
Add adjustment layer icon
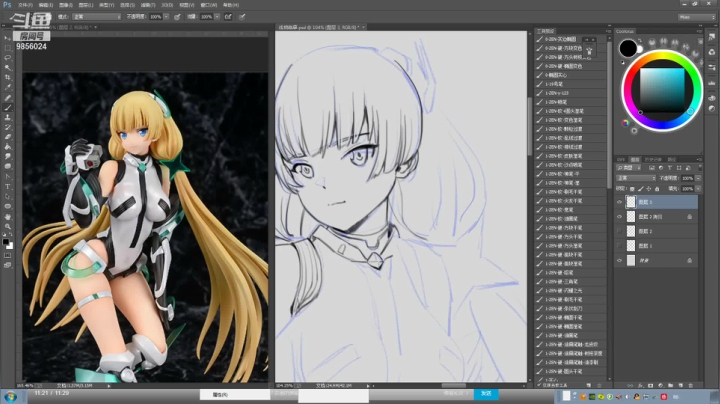click(660, 385)
